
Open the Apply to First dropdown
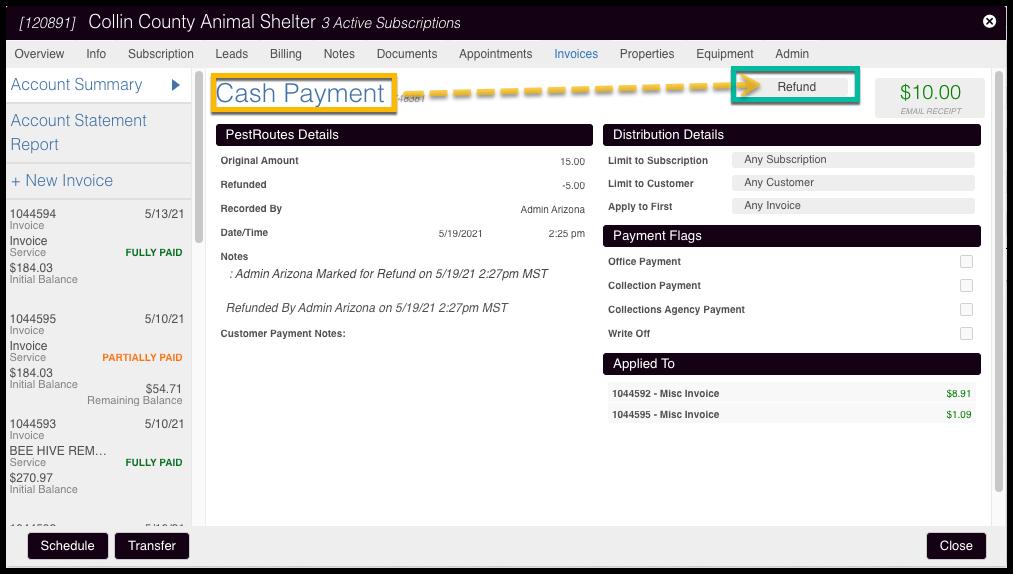click(x=852, y=206)
